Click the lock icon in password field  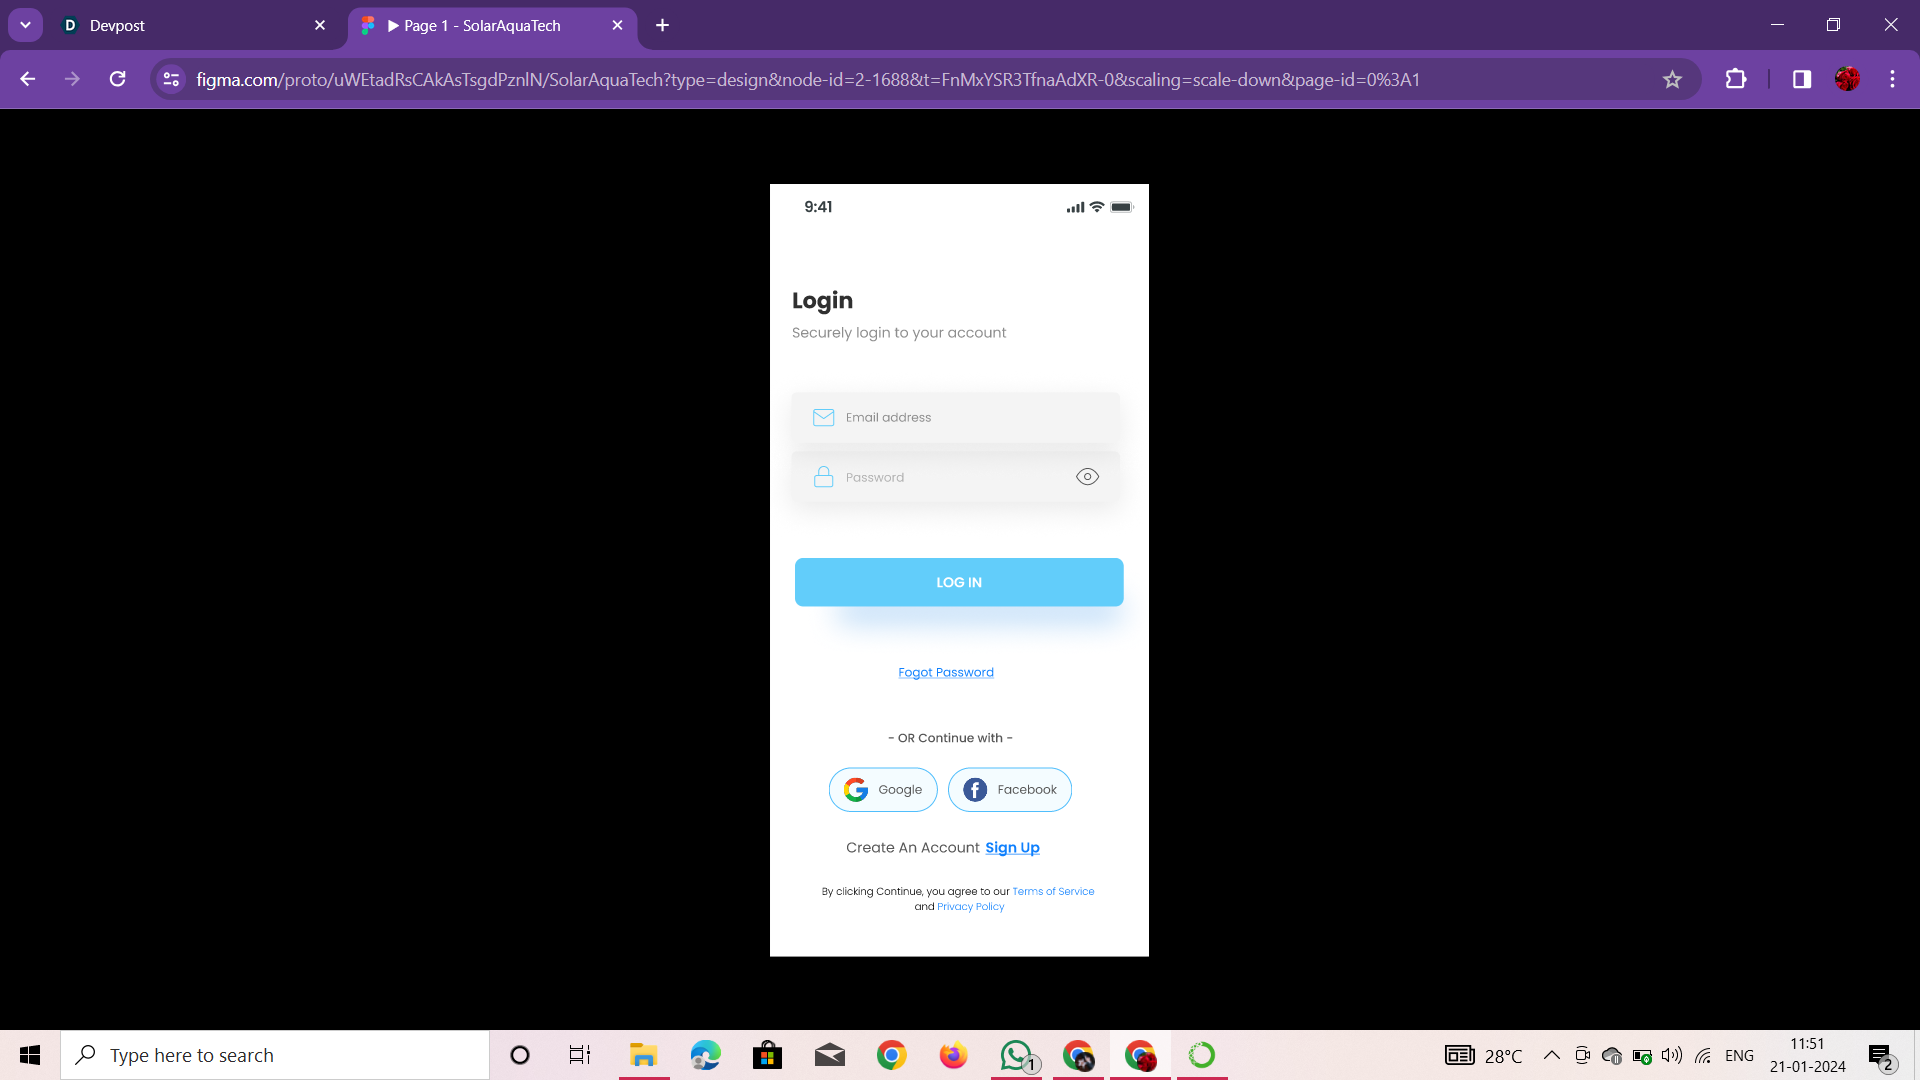pyautogui.click(x=823, y=477)
